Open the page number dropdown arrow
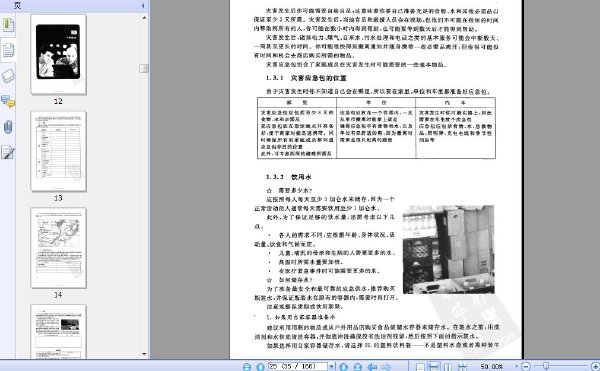600x371 pixels. pyautogui.click(x=331, y=366)
